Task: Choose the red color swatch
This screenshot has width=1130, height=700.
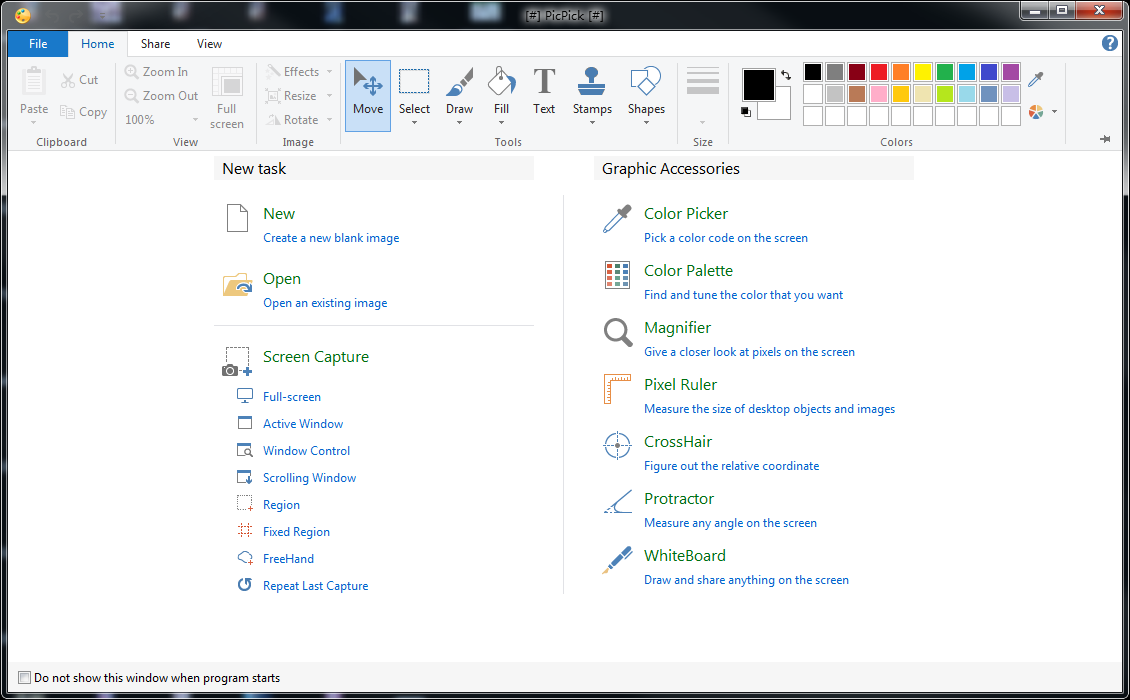Action: [879, 72]
